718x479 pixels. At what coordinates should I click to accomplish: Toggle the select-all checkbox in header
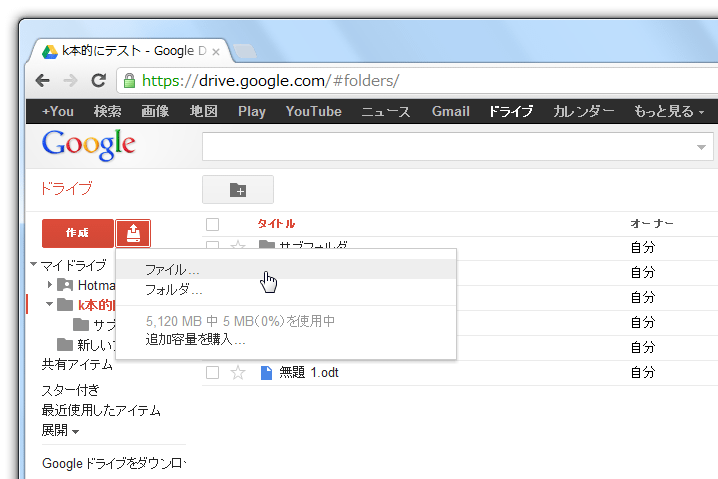click(x=212, y=224)
